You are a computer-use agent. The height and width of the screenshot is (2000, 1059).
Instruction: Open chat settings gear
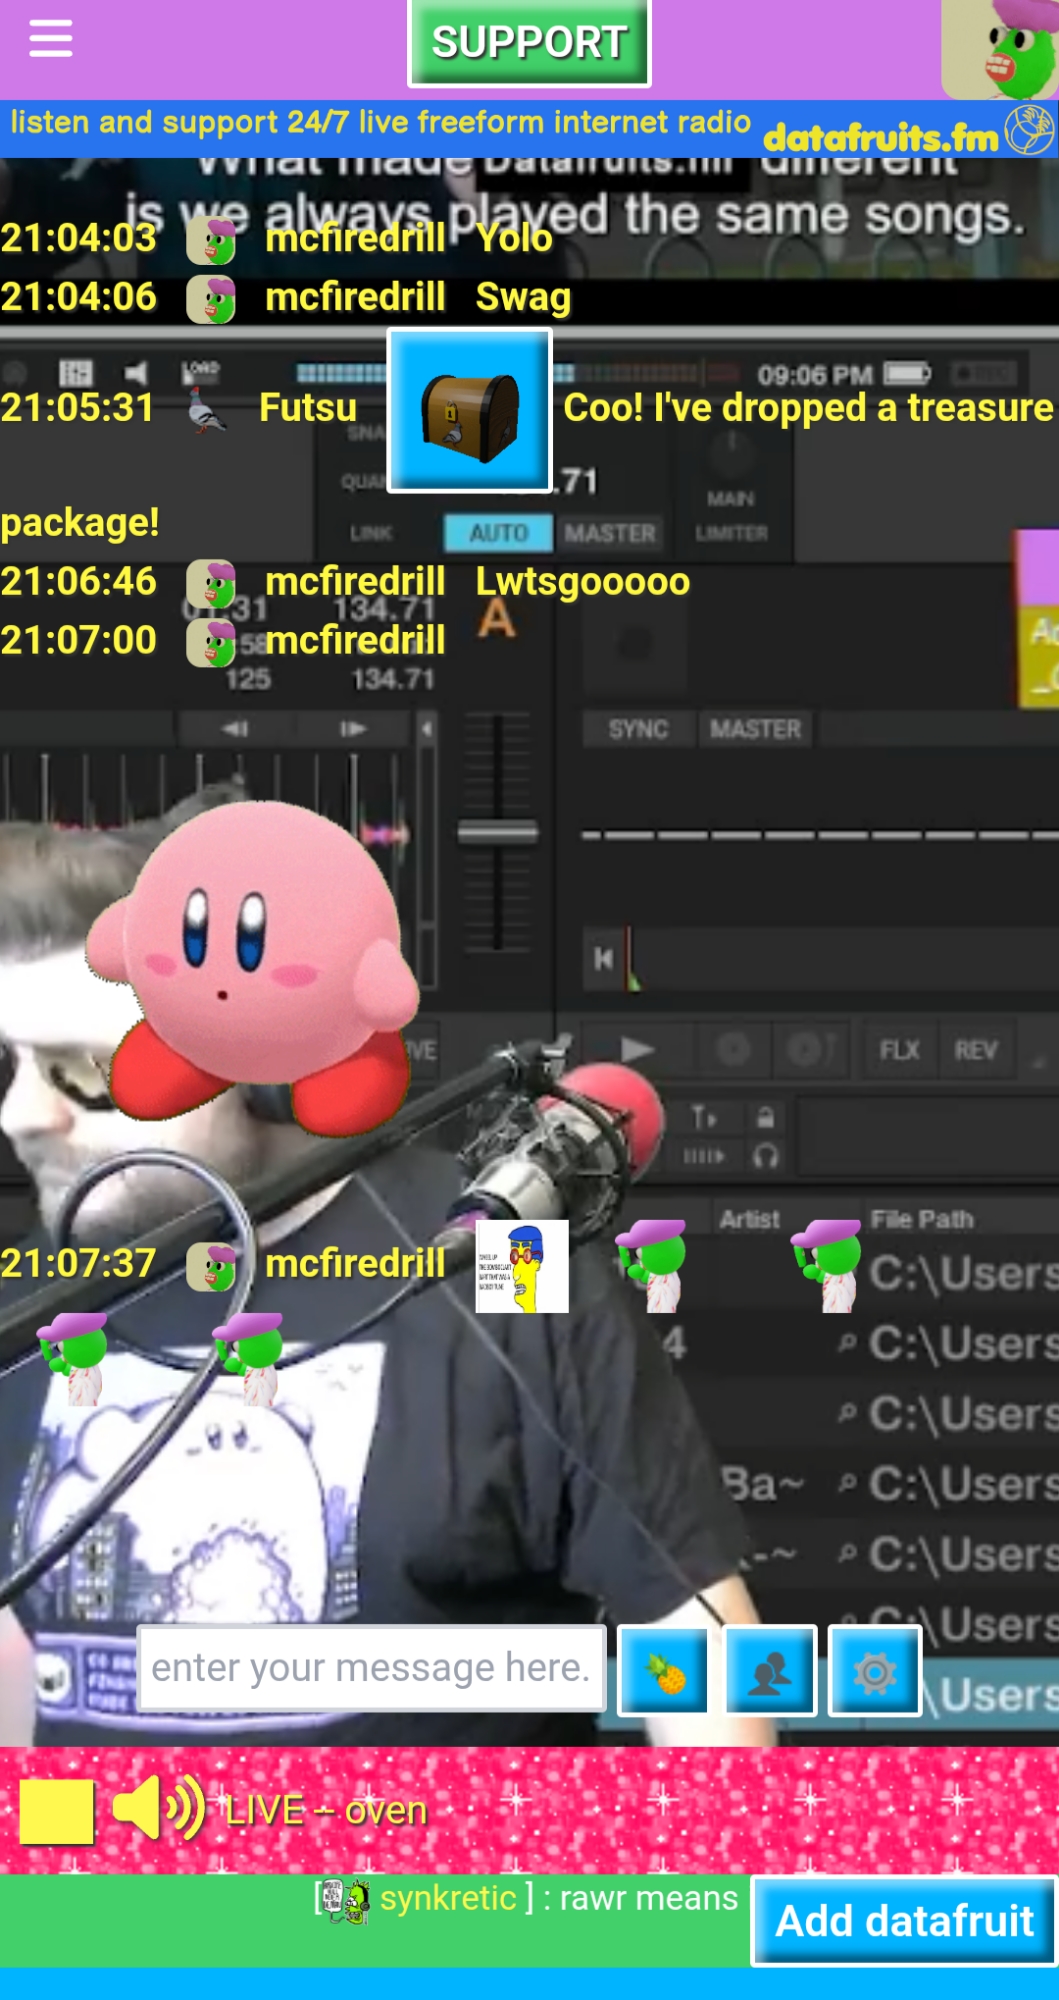(875, 1671)
